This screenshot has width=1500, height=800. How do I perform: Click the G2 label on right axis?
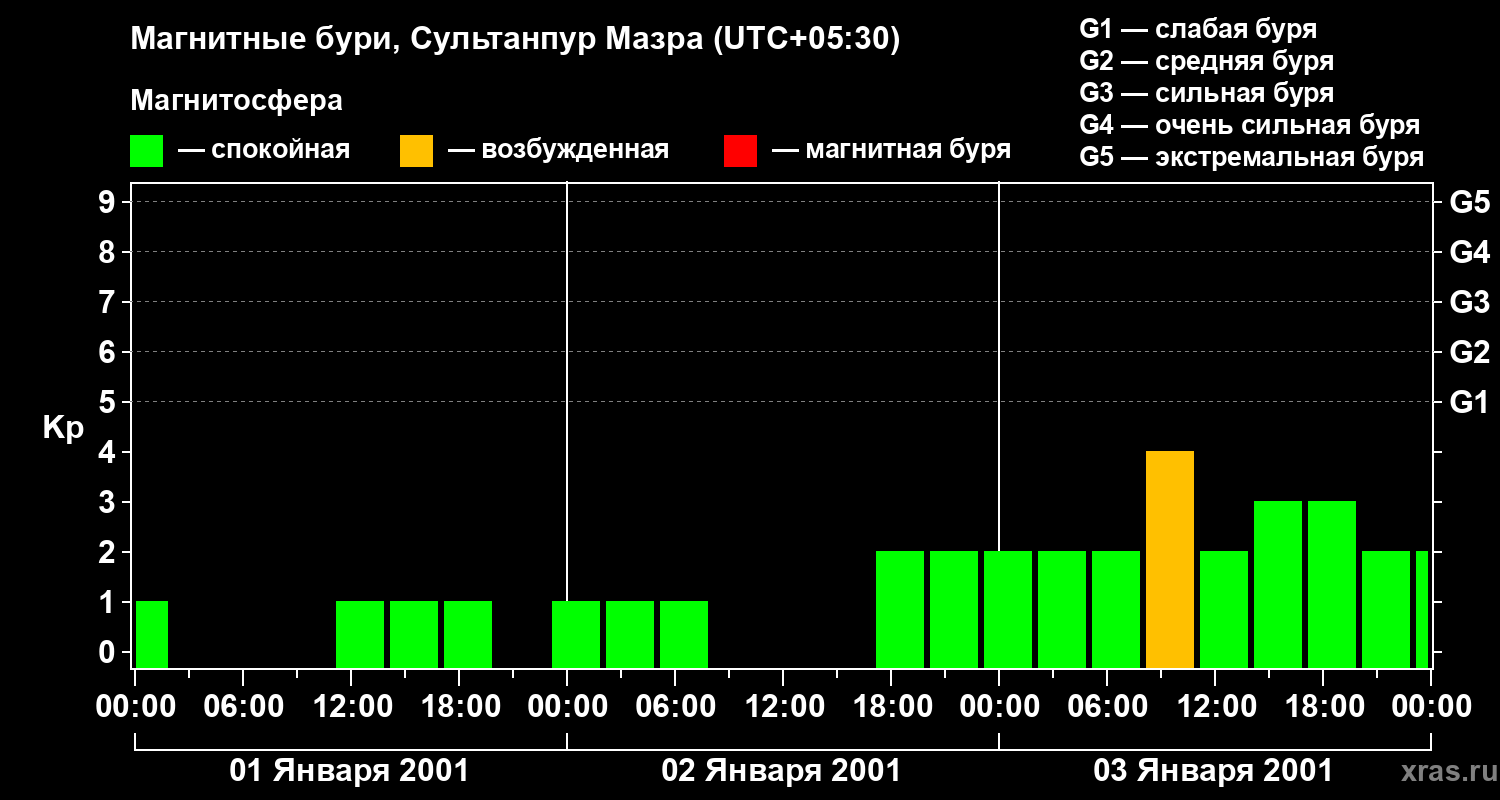coord(1469,352)
